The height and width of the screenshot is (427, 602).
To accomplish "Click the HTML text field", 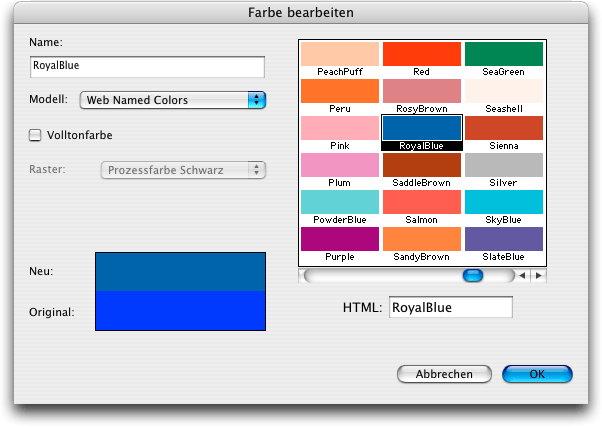I will (451, 307).
